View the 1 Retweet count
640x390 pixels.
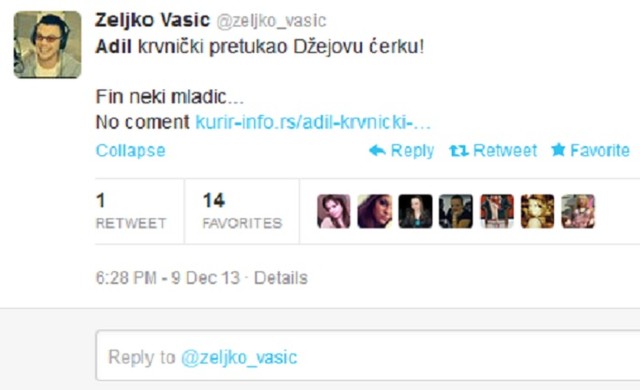[x=131, y=211]
